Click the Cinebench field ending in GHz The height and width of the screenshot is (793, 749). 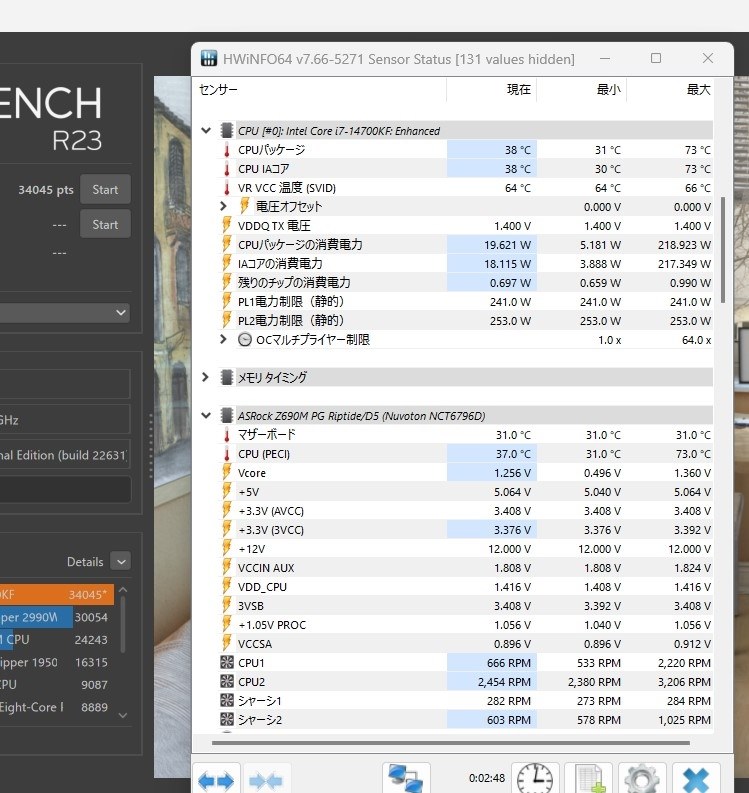pos(65,419)
